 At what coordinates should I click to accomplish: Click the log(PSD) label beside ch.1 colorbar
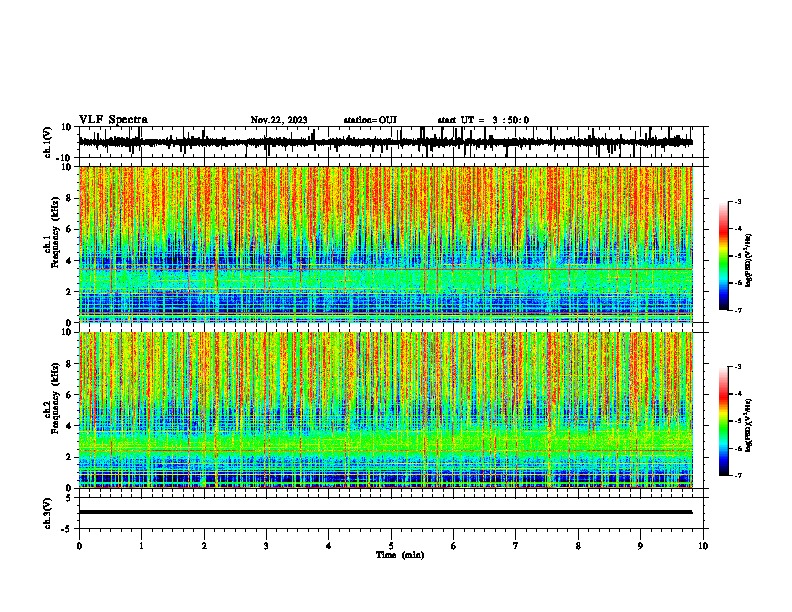click(749, 260)
